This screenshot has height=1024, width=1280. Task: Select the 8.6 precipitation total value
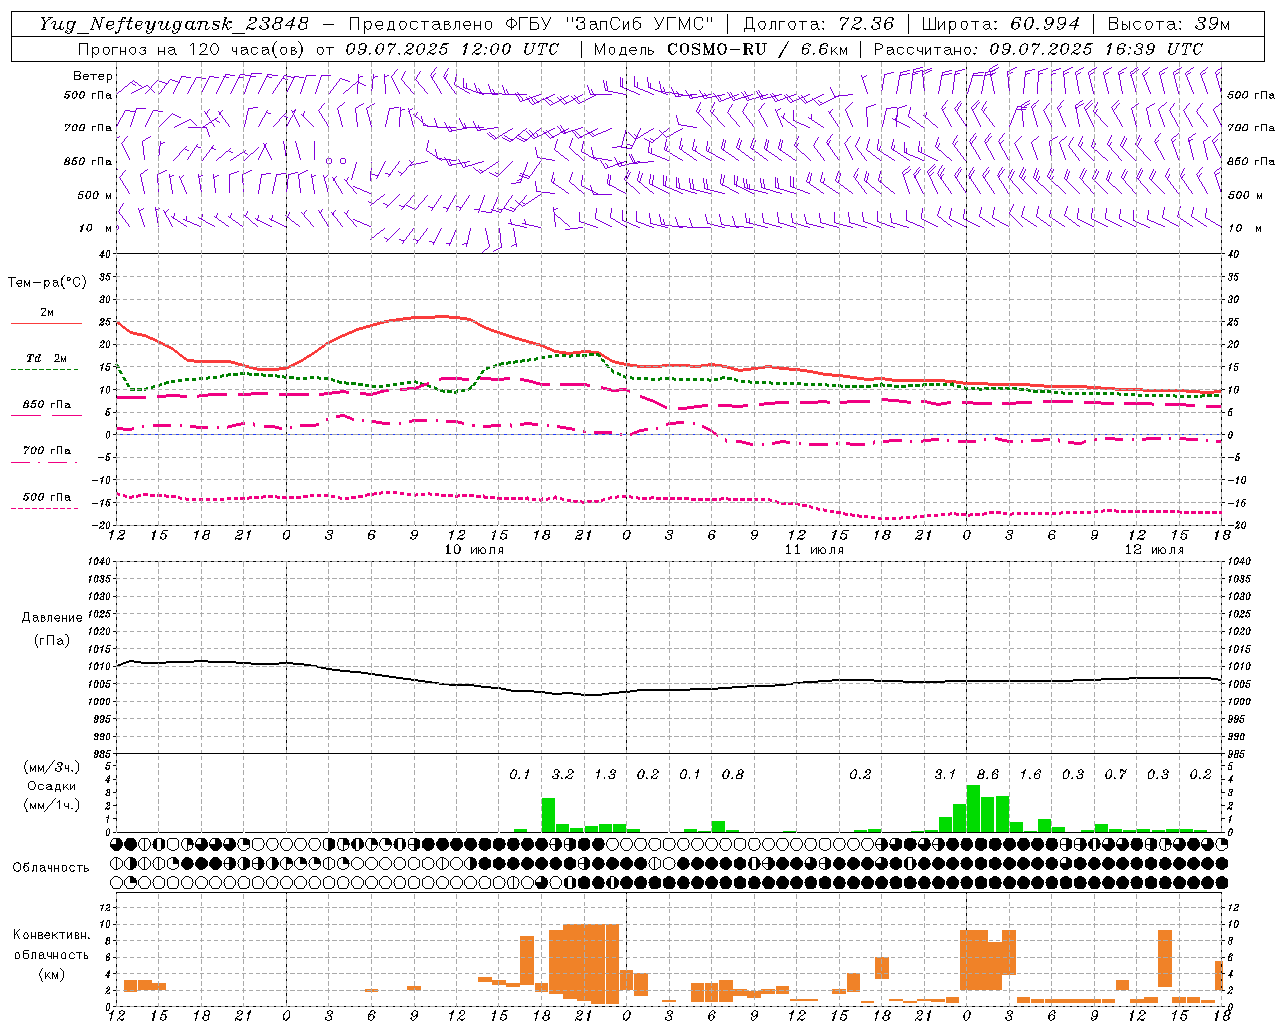coord(988,775)
